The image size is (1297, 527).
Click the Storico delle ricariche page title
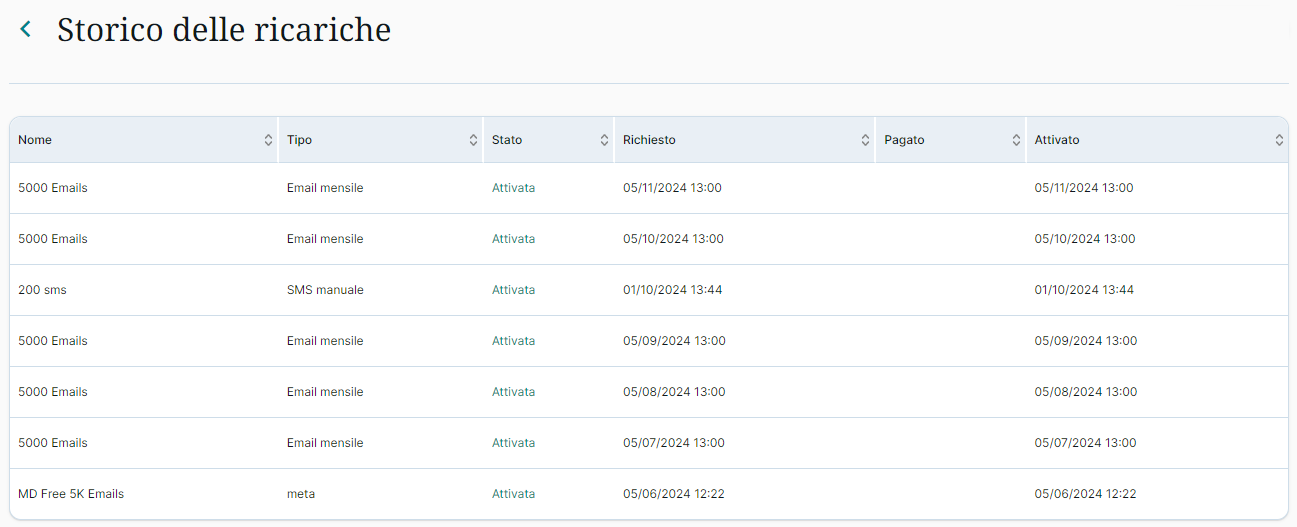(x=224, y=30)
